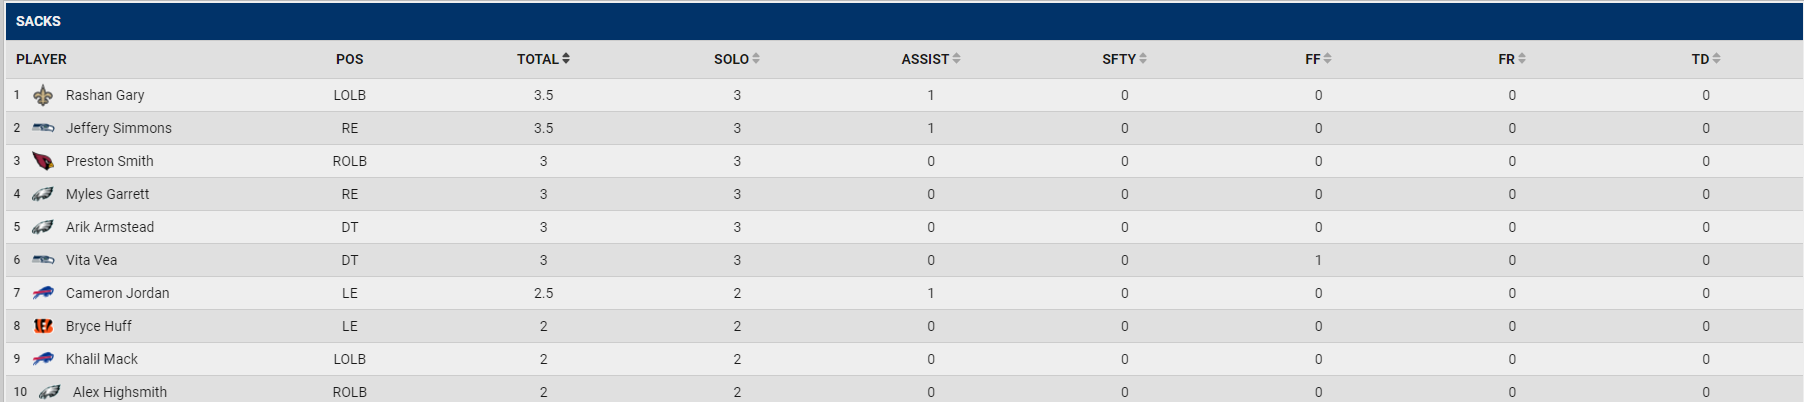Viewport: 1804px width, 402px height.
Task: Click the Eagles logo beside Myles Garrett
Action: point(43,194)
